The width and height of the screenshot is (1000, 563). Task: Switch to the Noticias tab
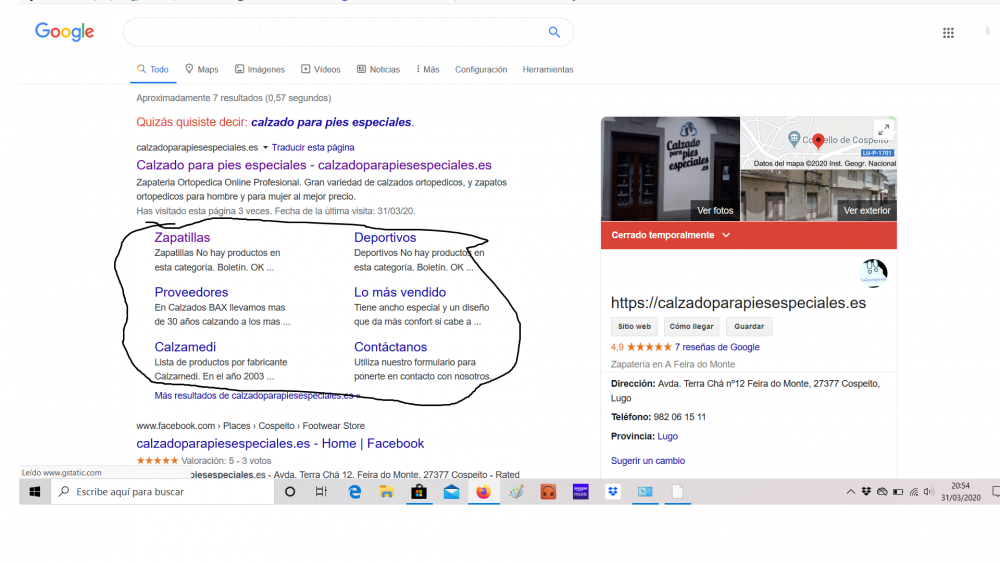click(x=378, y=69)
